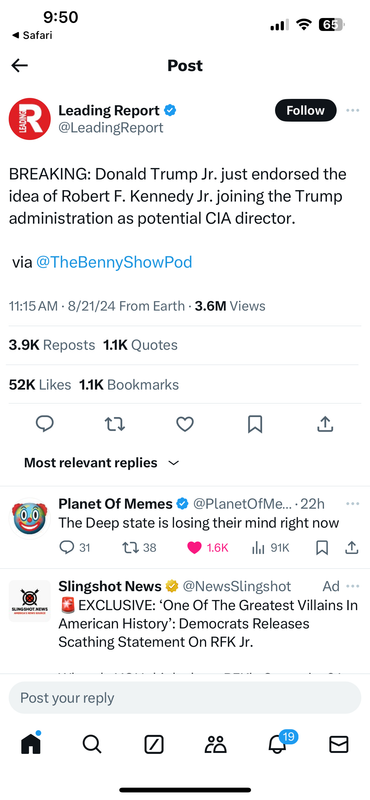Tap the back arrow icon
This screenshot has height=800, width=370.
pyautogui.click(x=19, y=65)
